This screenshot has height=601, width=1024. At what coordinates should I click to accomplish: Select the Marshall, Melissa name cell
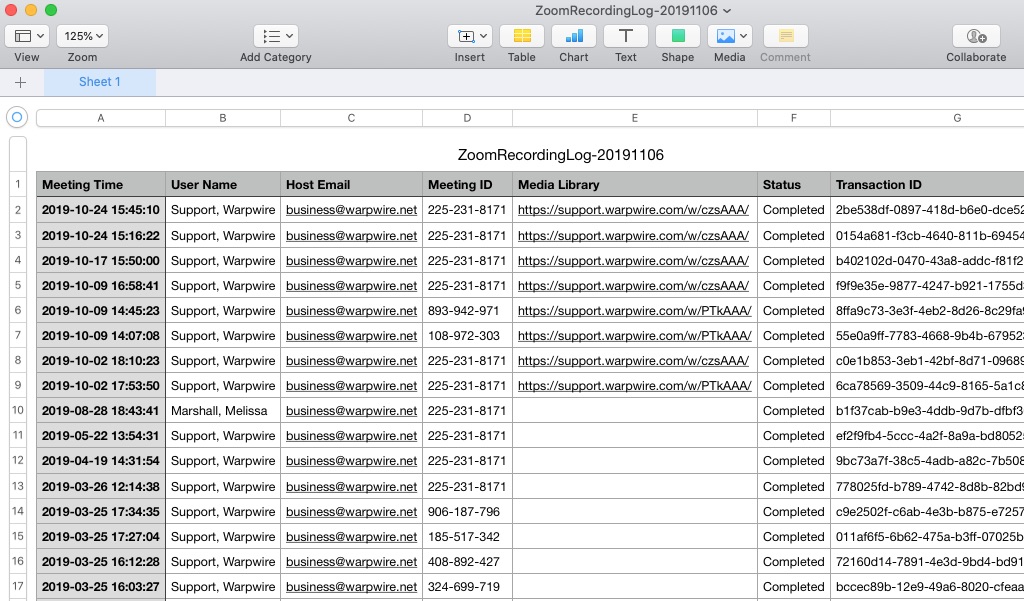tap(223, 410)
